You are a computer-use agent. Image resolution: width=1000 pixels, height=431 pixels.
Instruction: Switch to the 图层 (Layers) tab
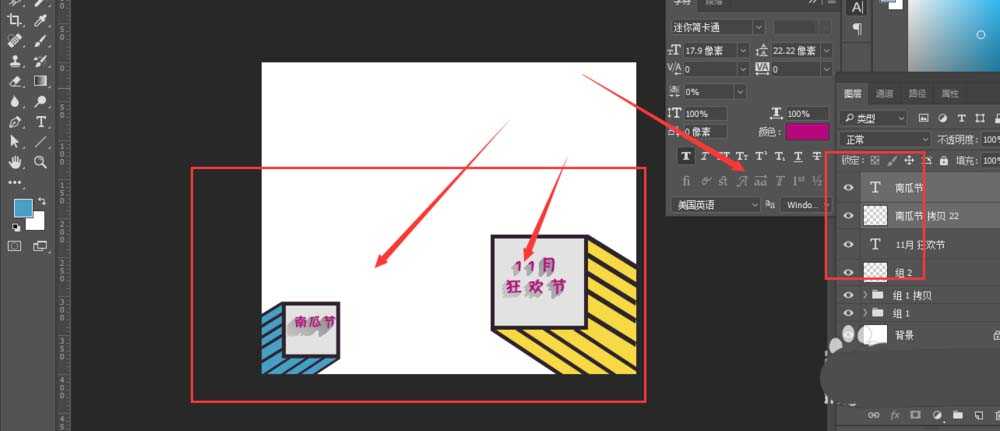tap(853, 94)
